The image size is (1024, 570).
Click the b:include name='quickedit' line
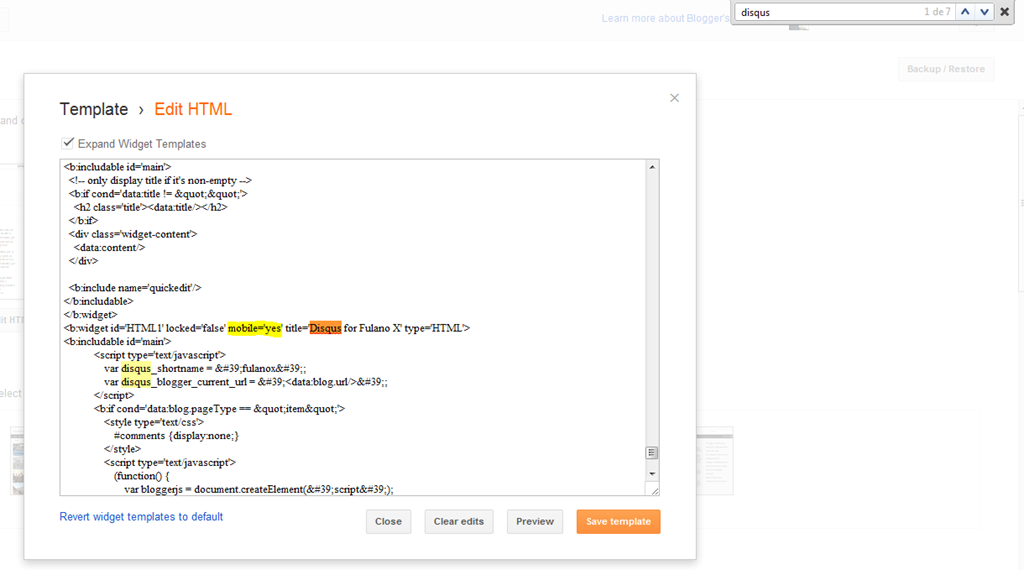135,288
